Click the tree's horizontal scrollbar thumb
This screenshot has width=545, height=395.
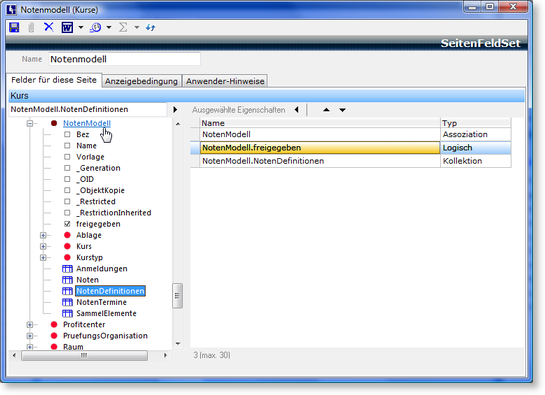84,355
